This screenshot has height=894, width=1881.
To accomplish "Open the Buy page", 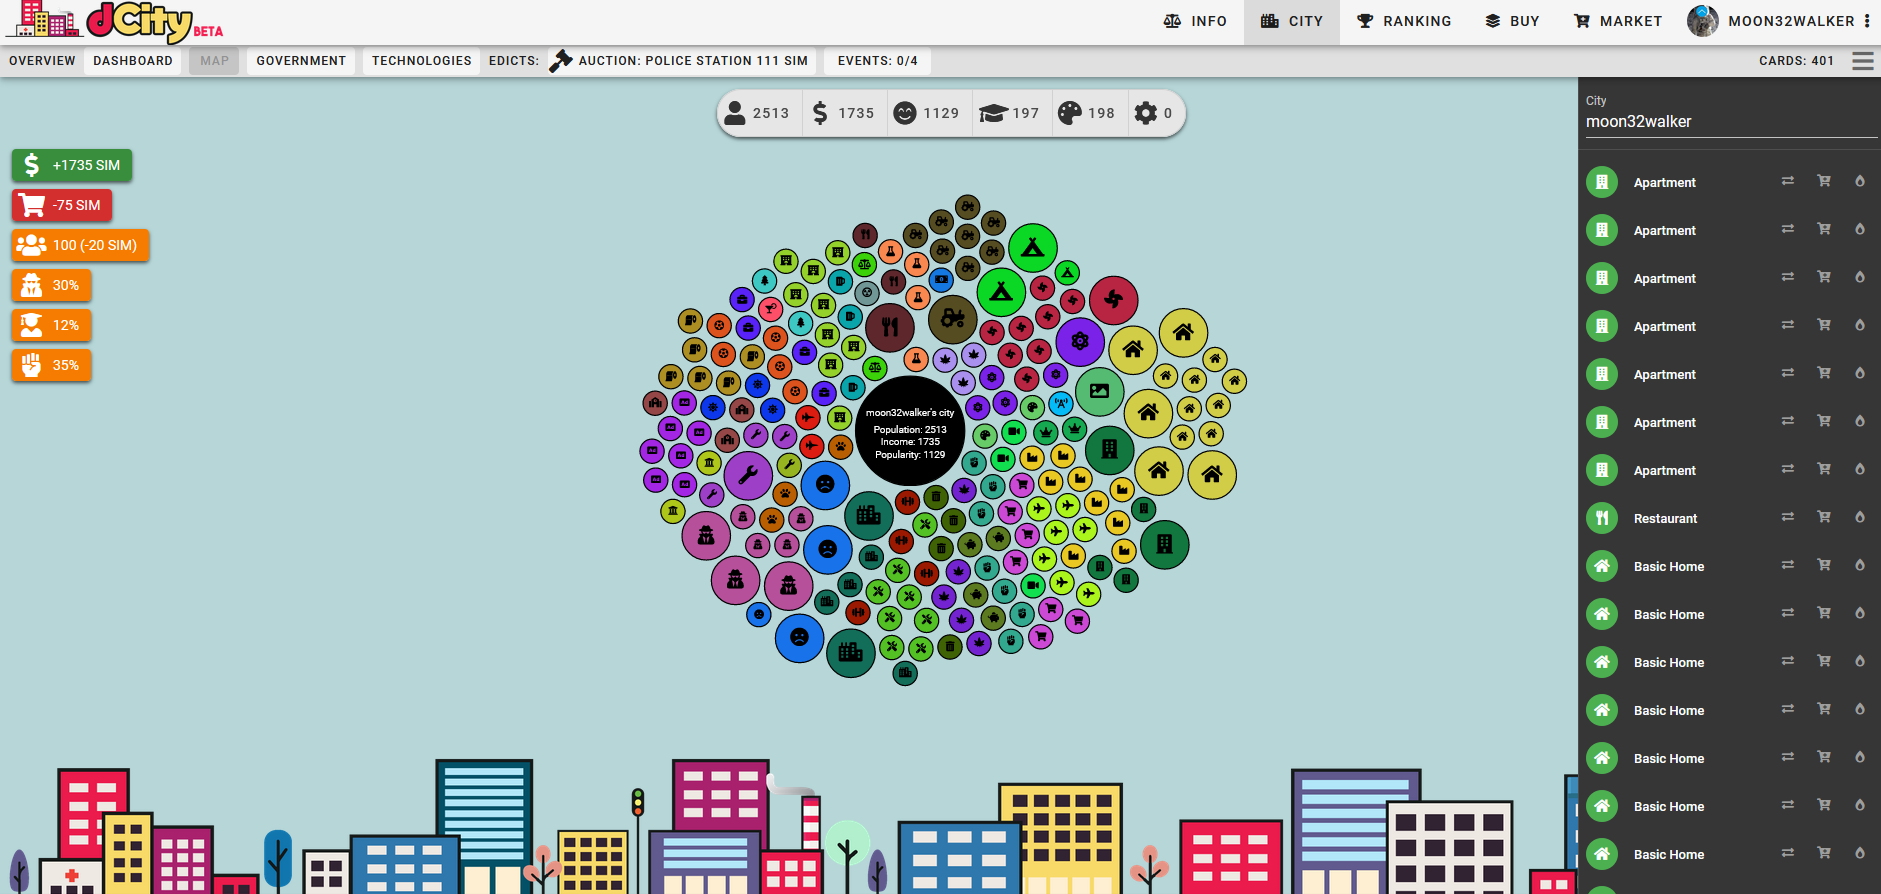I will pyautogui.click(x=1512, y=21).
